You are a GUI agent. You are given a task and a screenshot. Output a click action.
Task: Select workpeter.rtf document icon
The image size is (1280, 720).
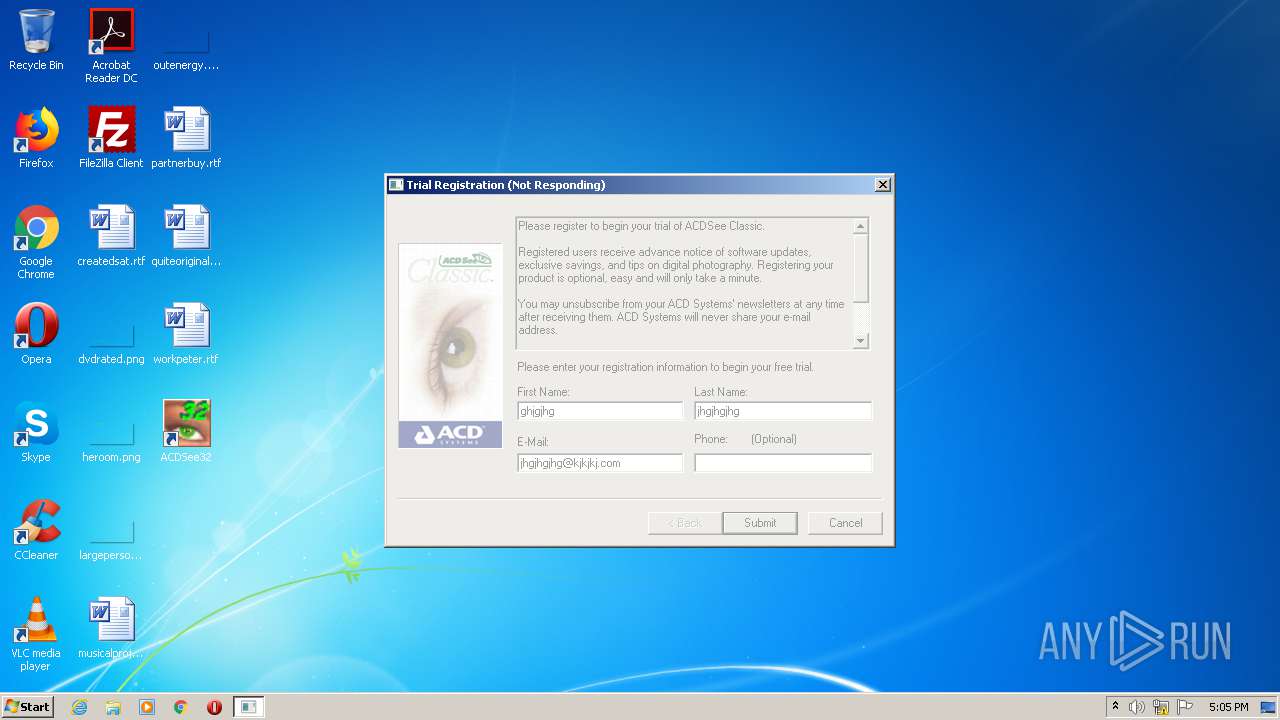(186, 334)
